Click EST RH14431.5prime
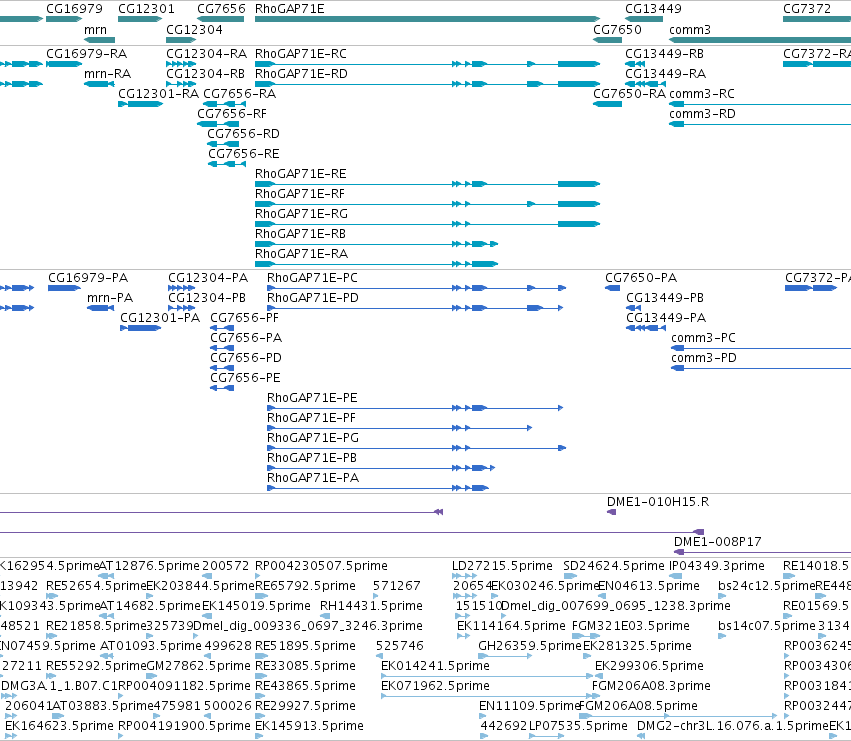 325,616
